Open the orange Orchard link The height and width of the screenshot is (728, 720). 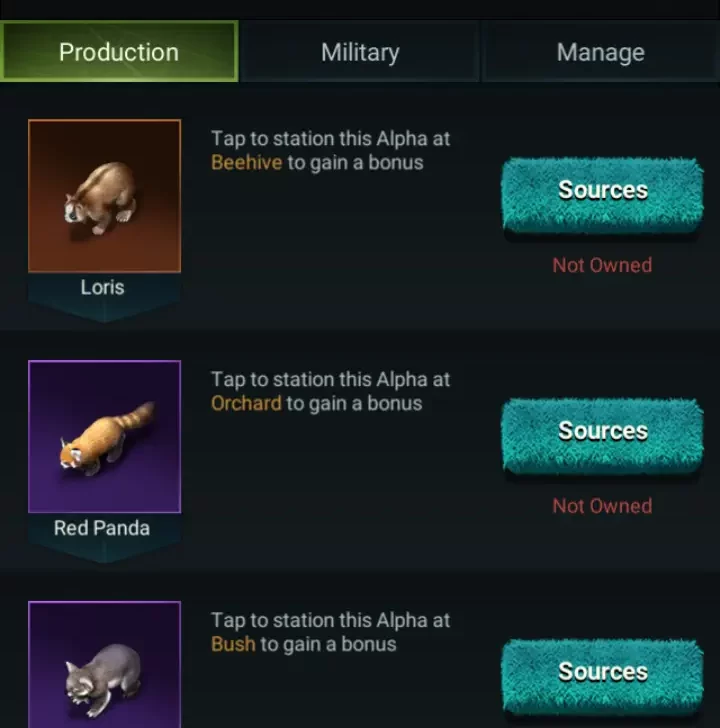pyautogui.click(x=246, y=404)
